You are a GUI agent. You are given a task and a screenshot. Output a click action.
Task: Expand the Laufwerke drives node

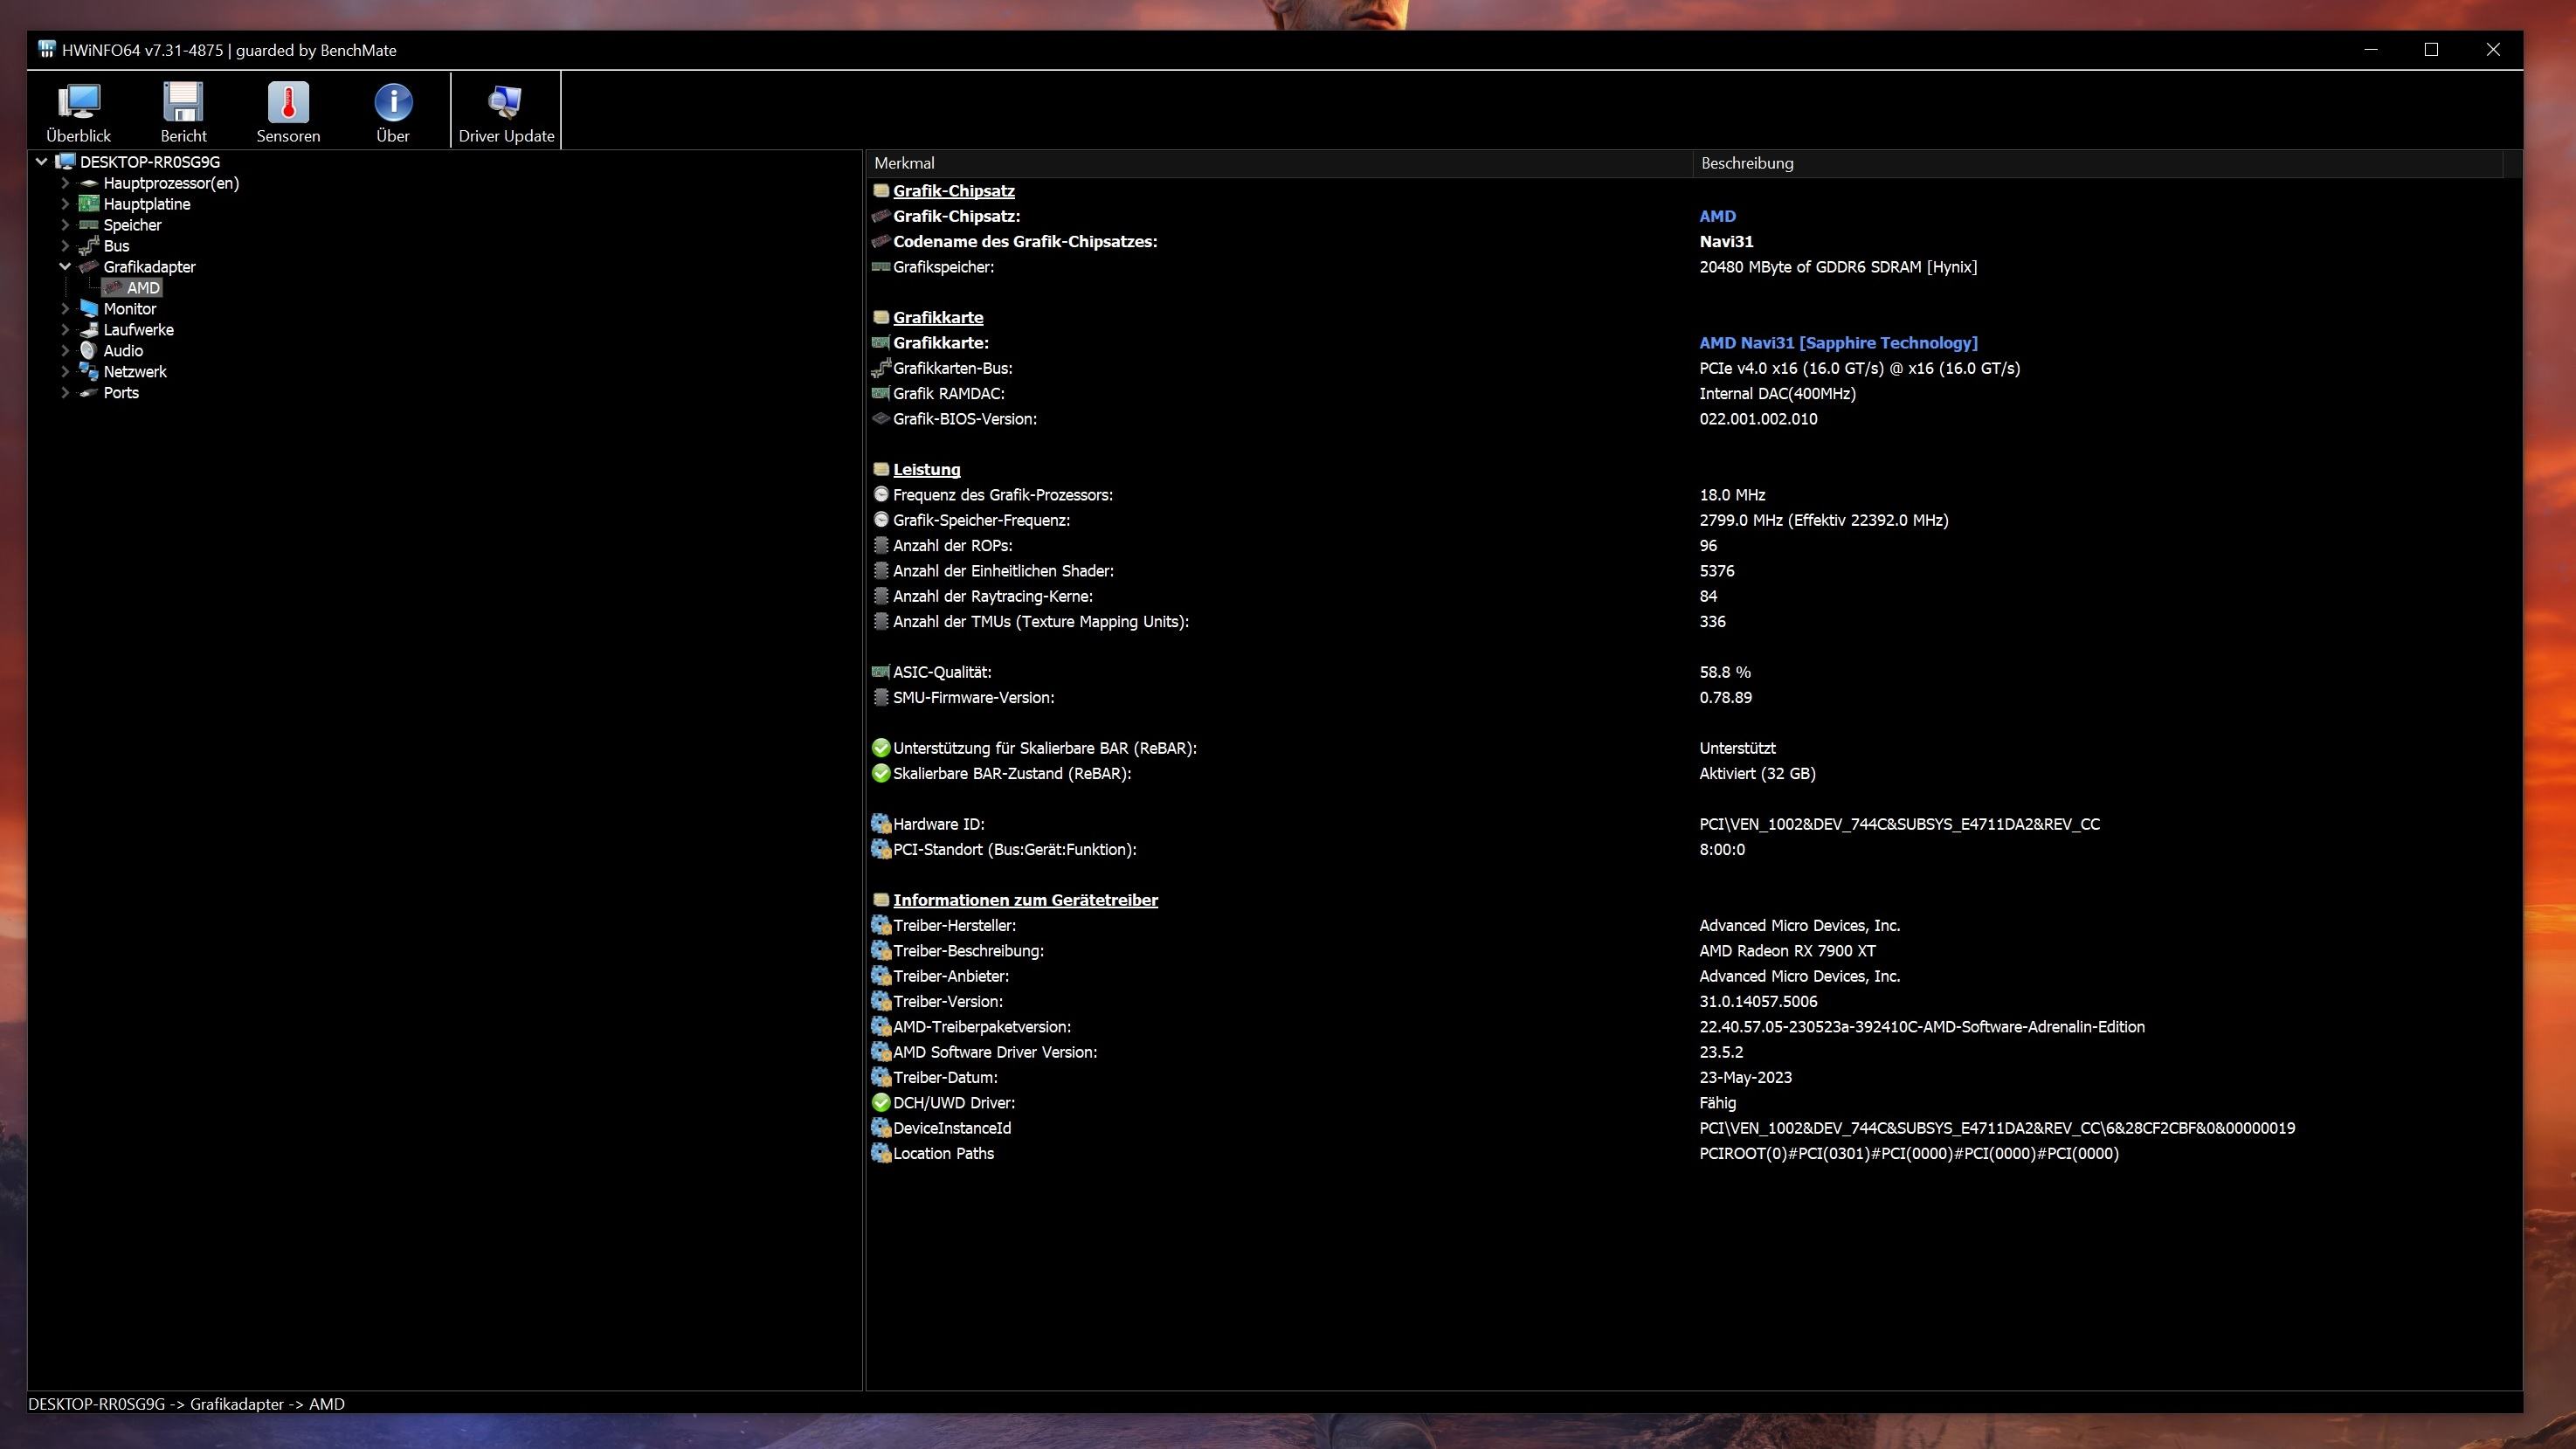coord(65,330)
